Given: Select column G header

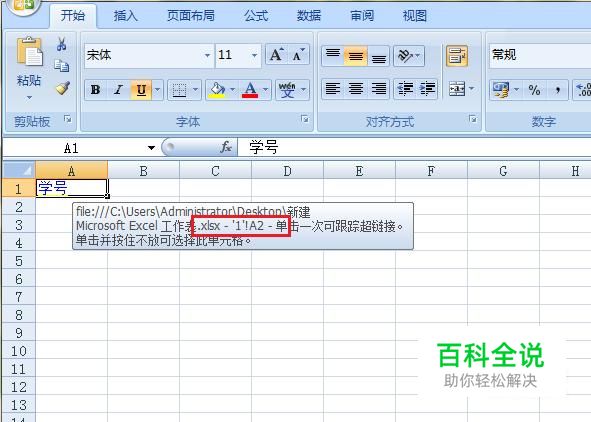Looking at the screenshot, I should (x=503, y=171).
